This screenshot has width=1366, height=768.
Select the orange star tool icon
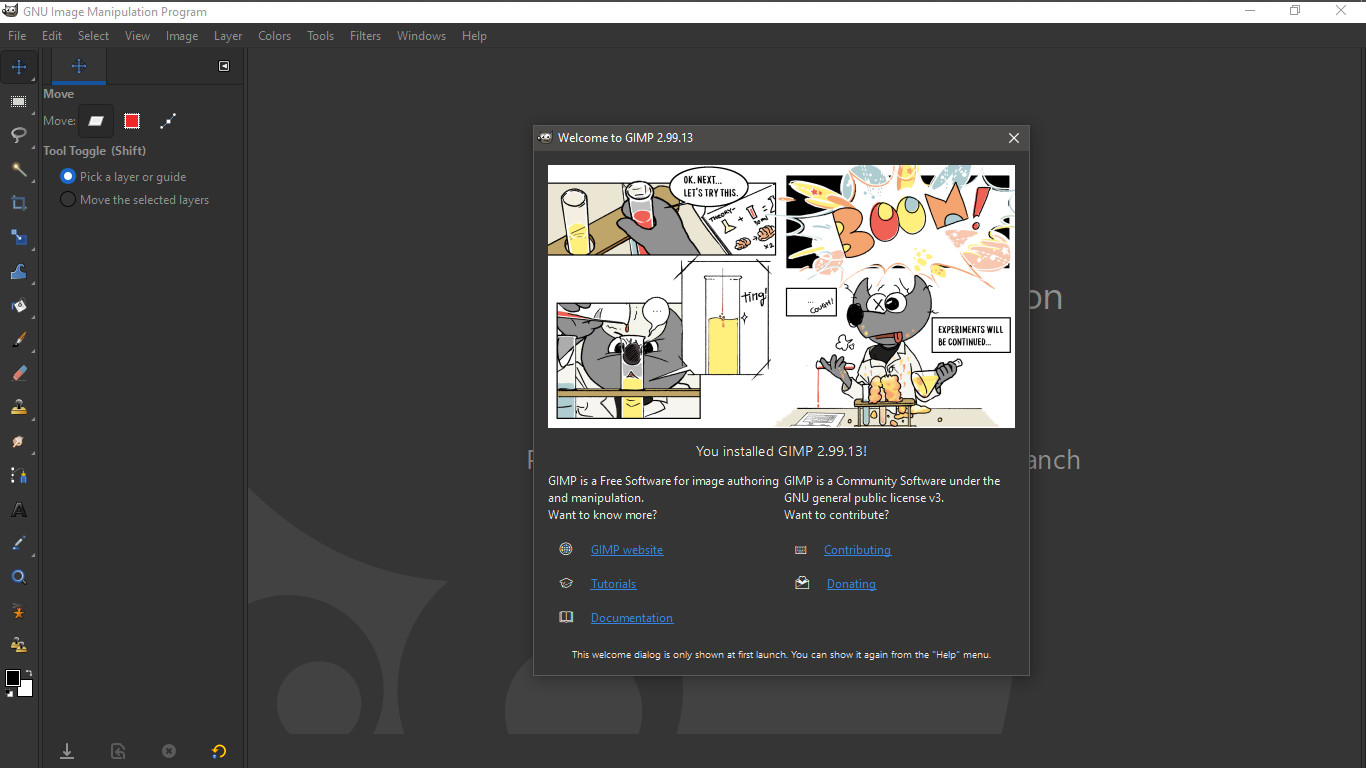coord(19,611)
